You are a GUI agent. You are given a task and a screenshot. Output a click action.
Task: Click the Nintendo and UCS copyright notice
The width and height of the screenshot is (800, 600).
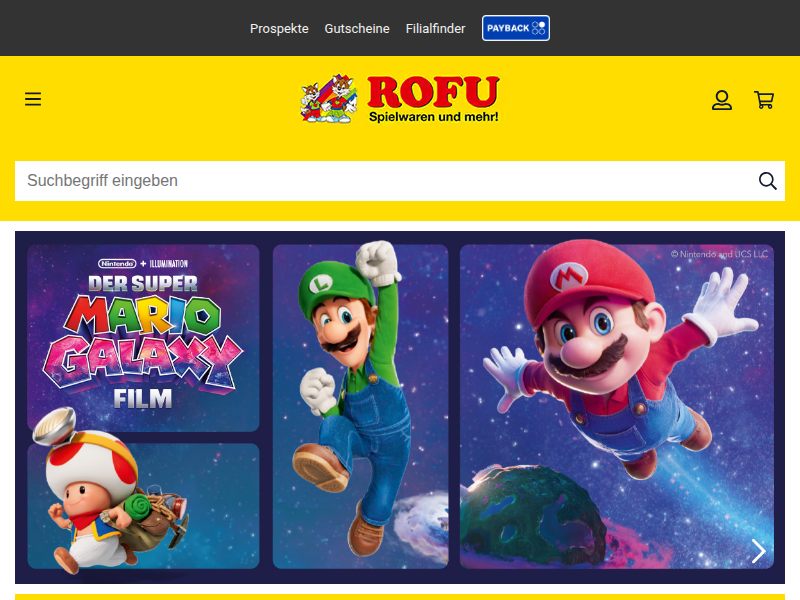pyautogui.click(x=718, y=254)
